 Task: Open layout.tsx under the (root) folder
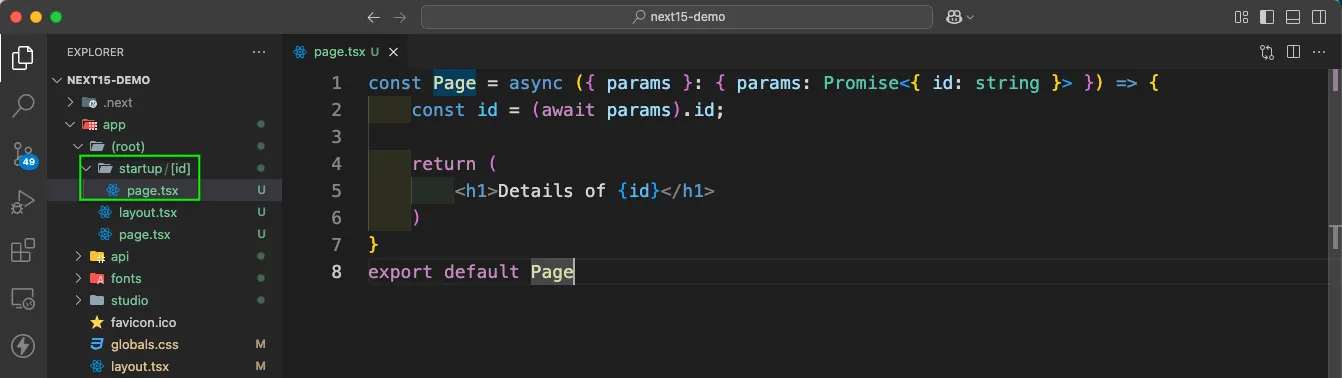coord(164,212)
